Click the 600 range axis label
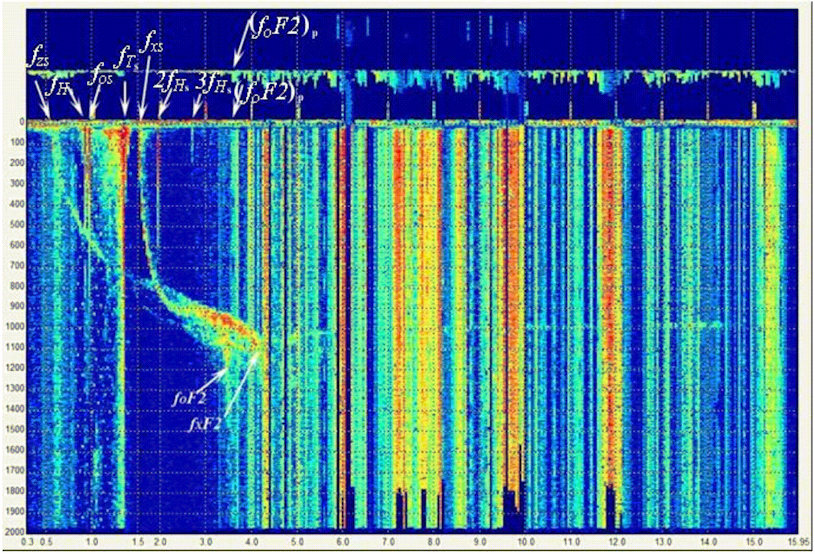Image resolution: width=815 pixels, height=554 pixels. click(x=16, y=244)
